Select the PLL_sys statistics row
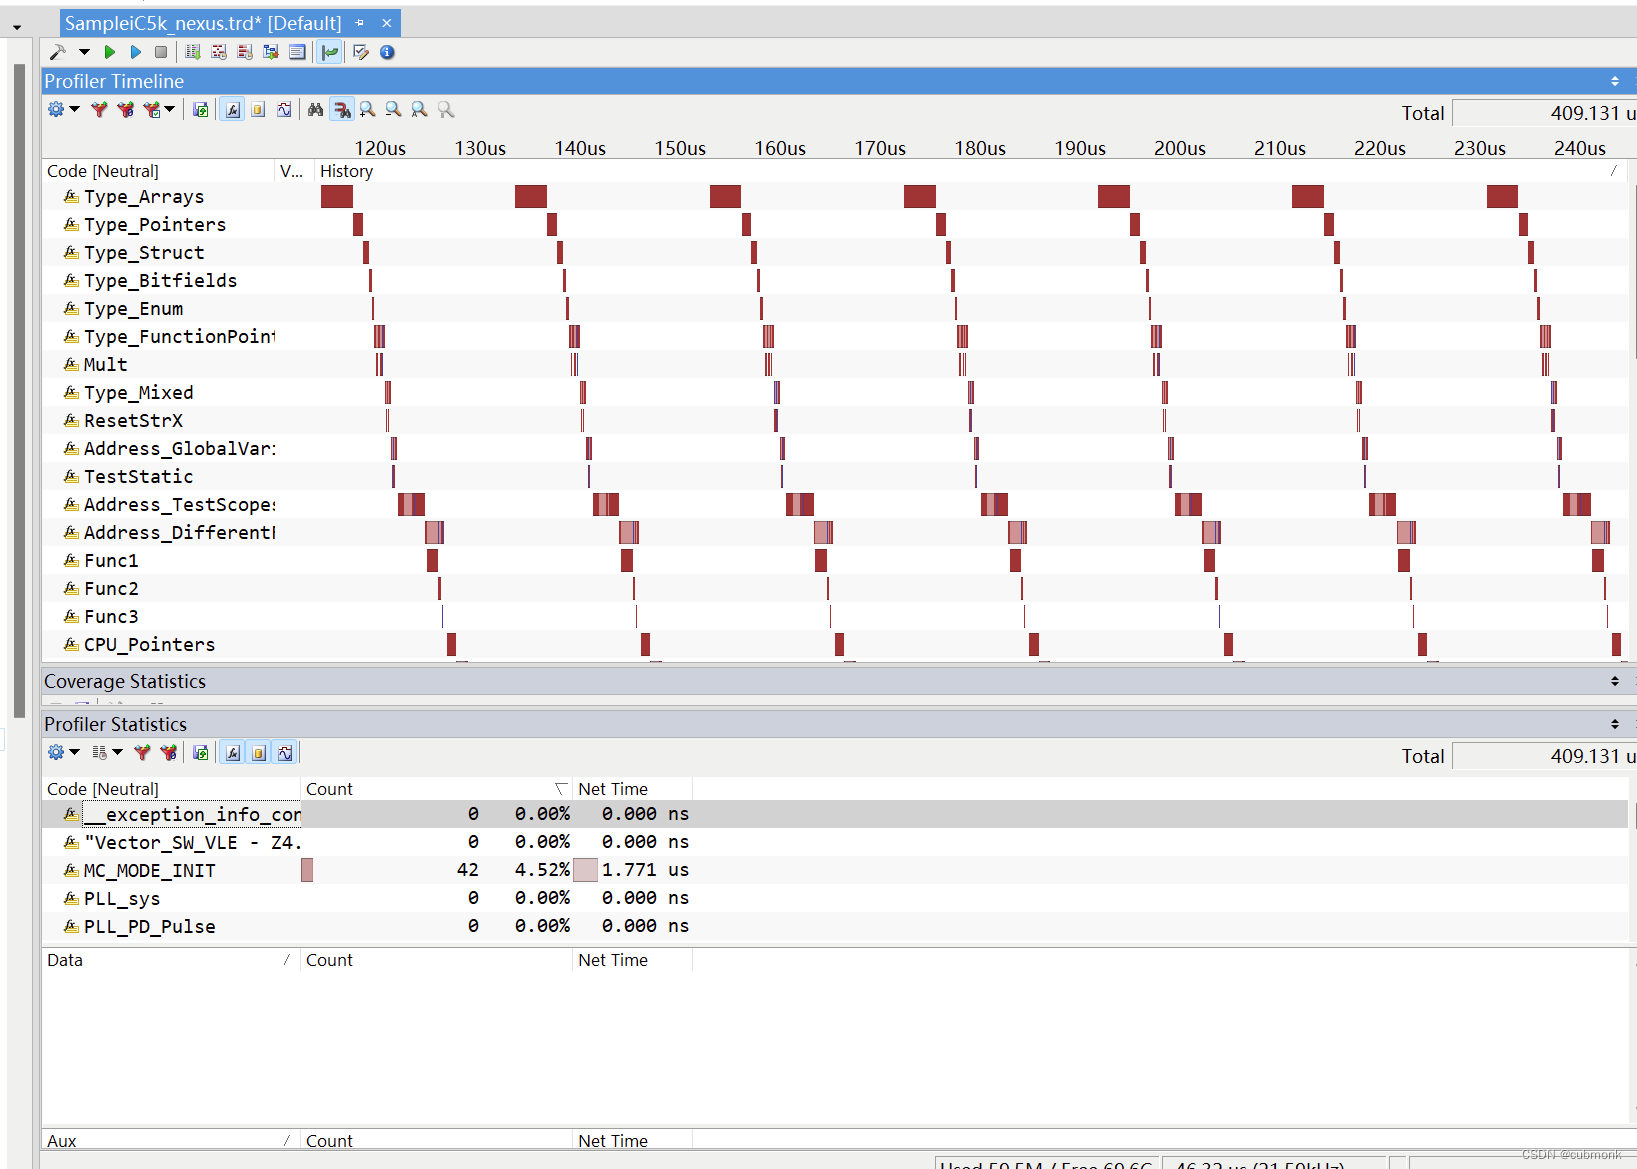This screenshot has width=1637, height=1169. click(x=835, y=898)
